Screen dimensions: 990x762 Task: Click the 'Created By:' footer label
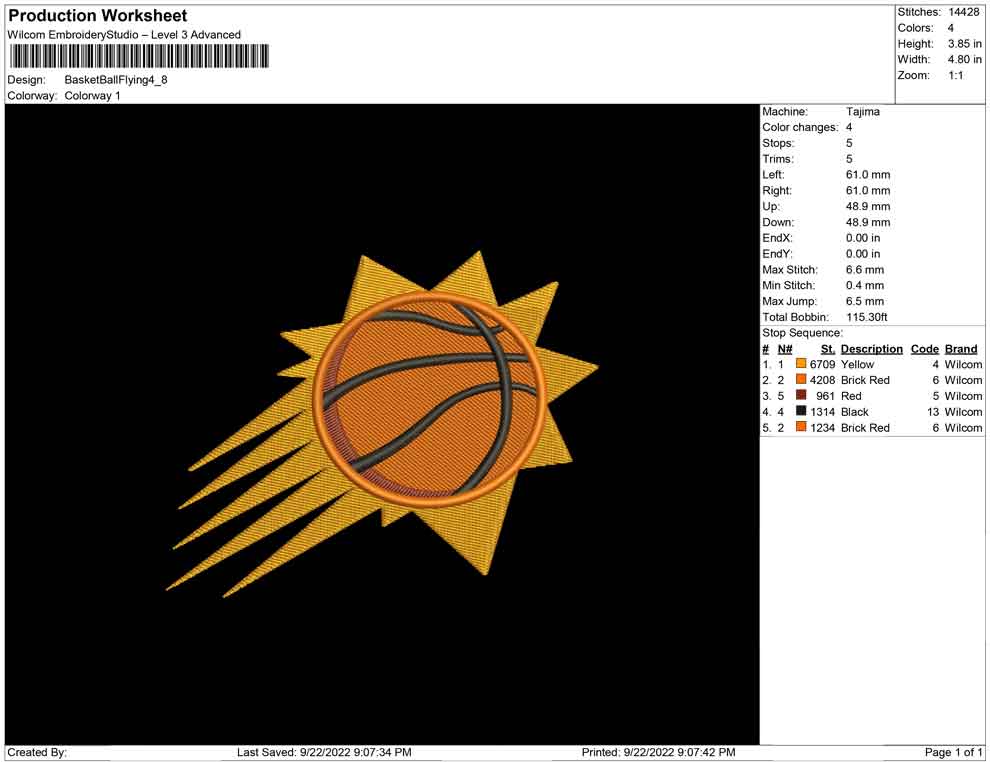point(37,752)
